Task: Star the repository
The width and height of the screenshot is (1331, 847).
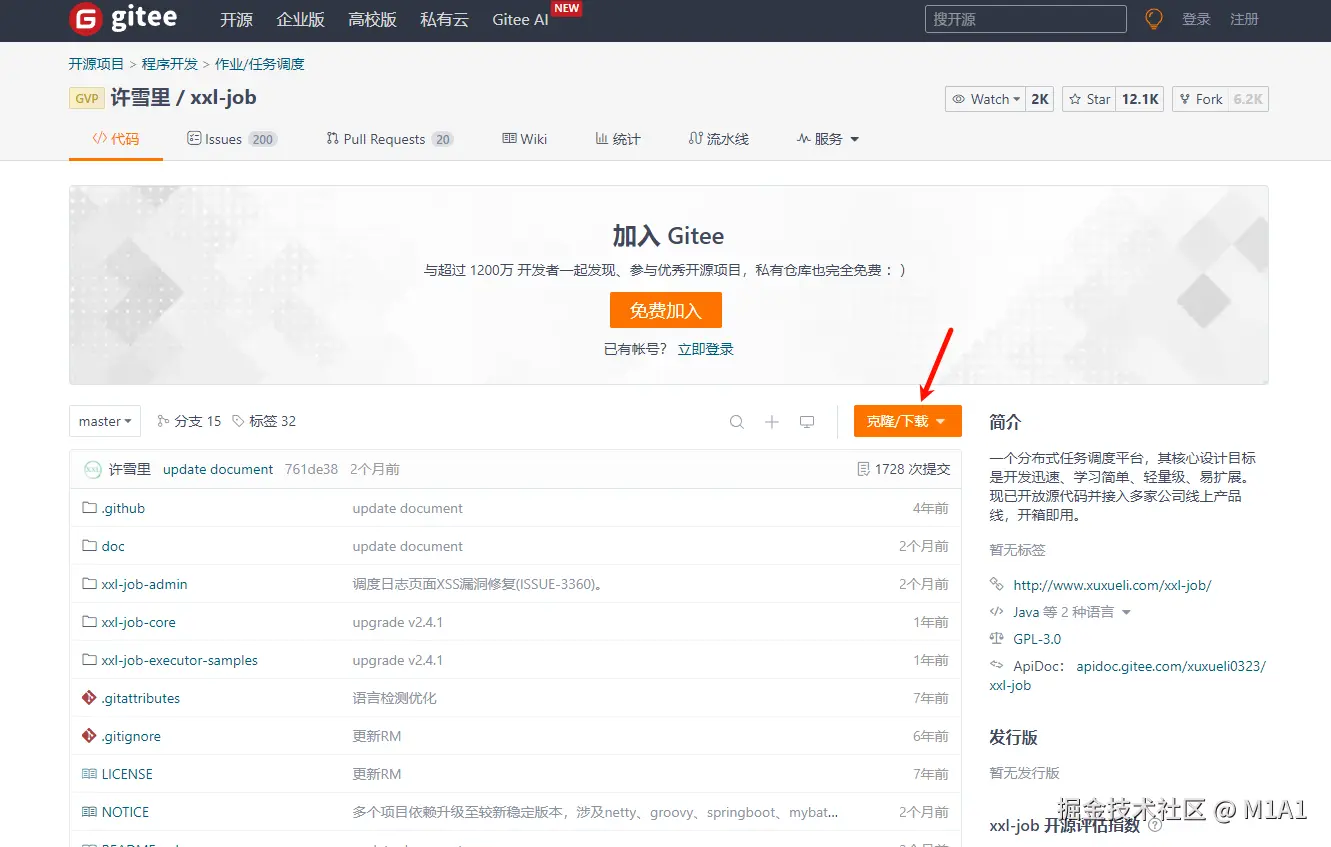Action: (x=1089, y=99)
